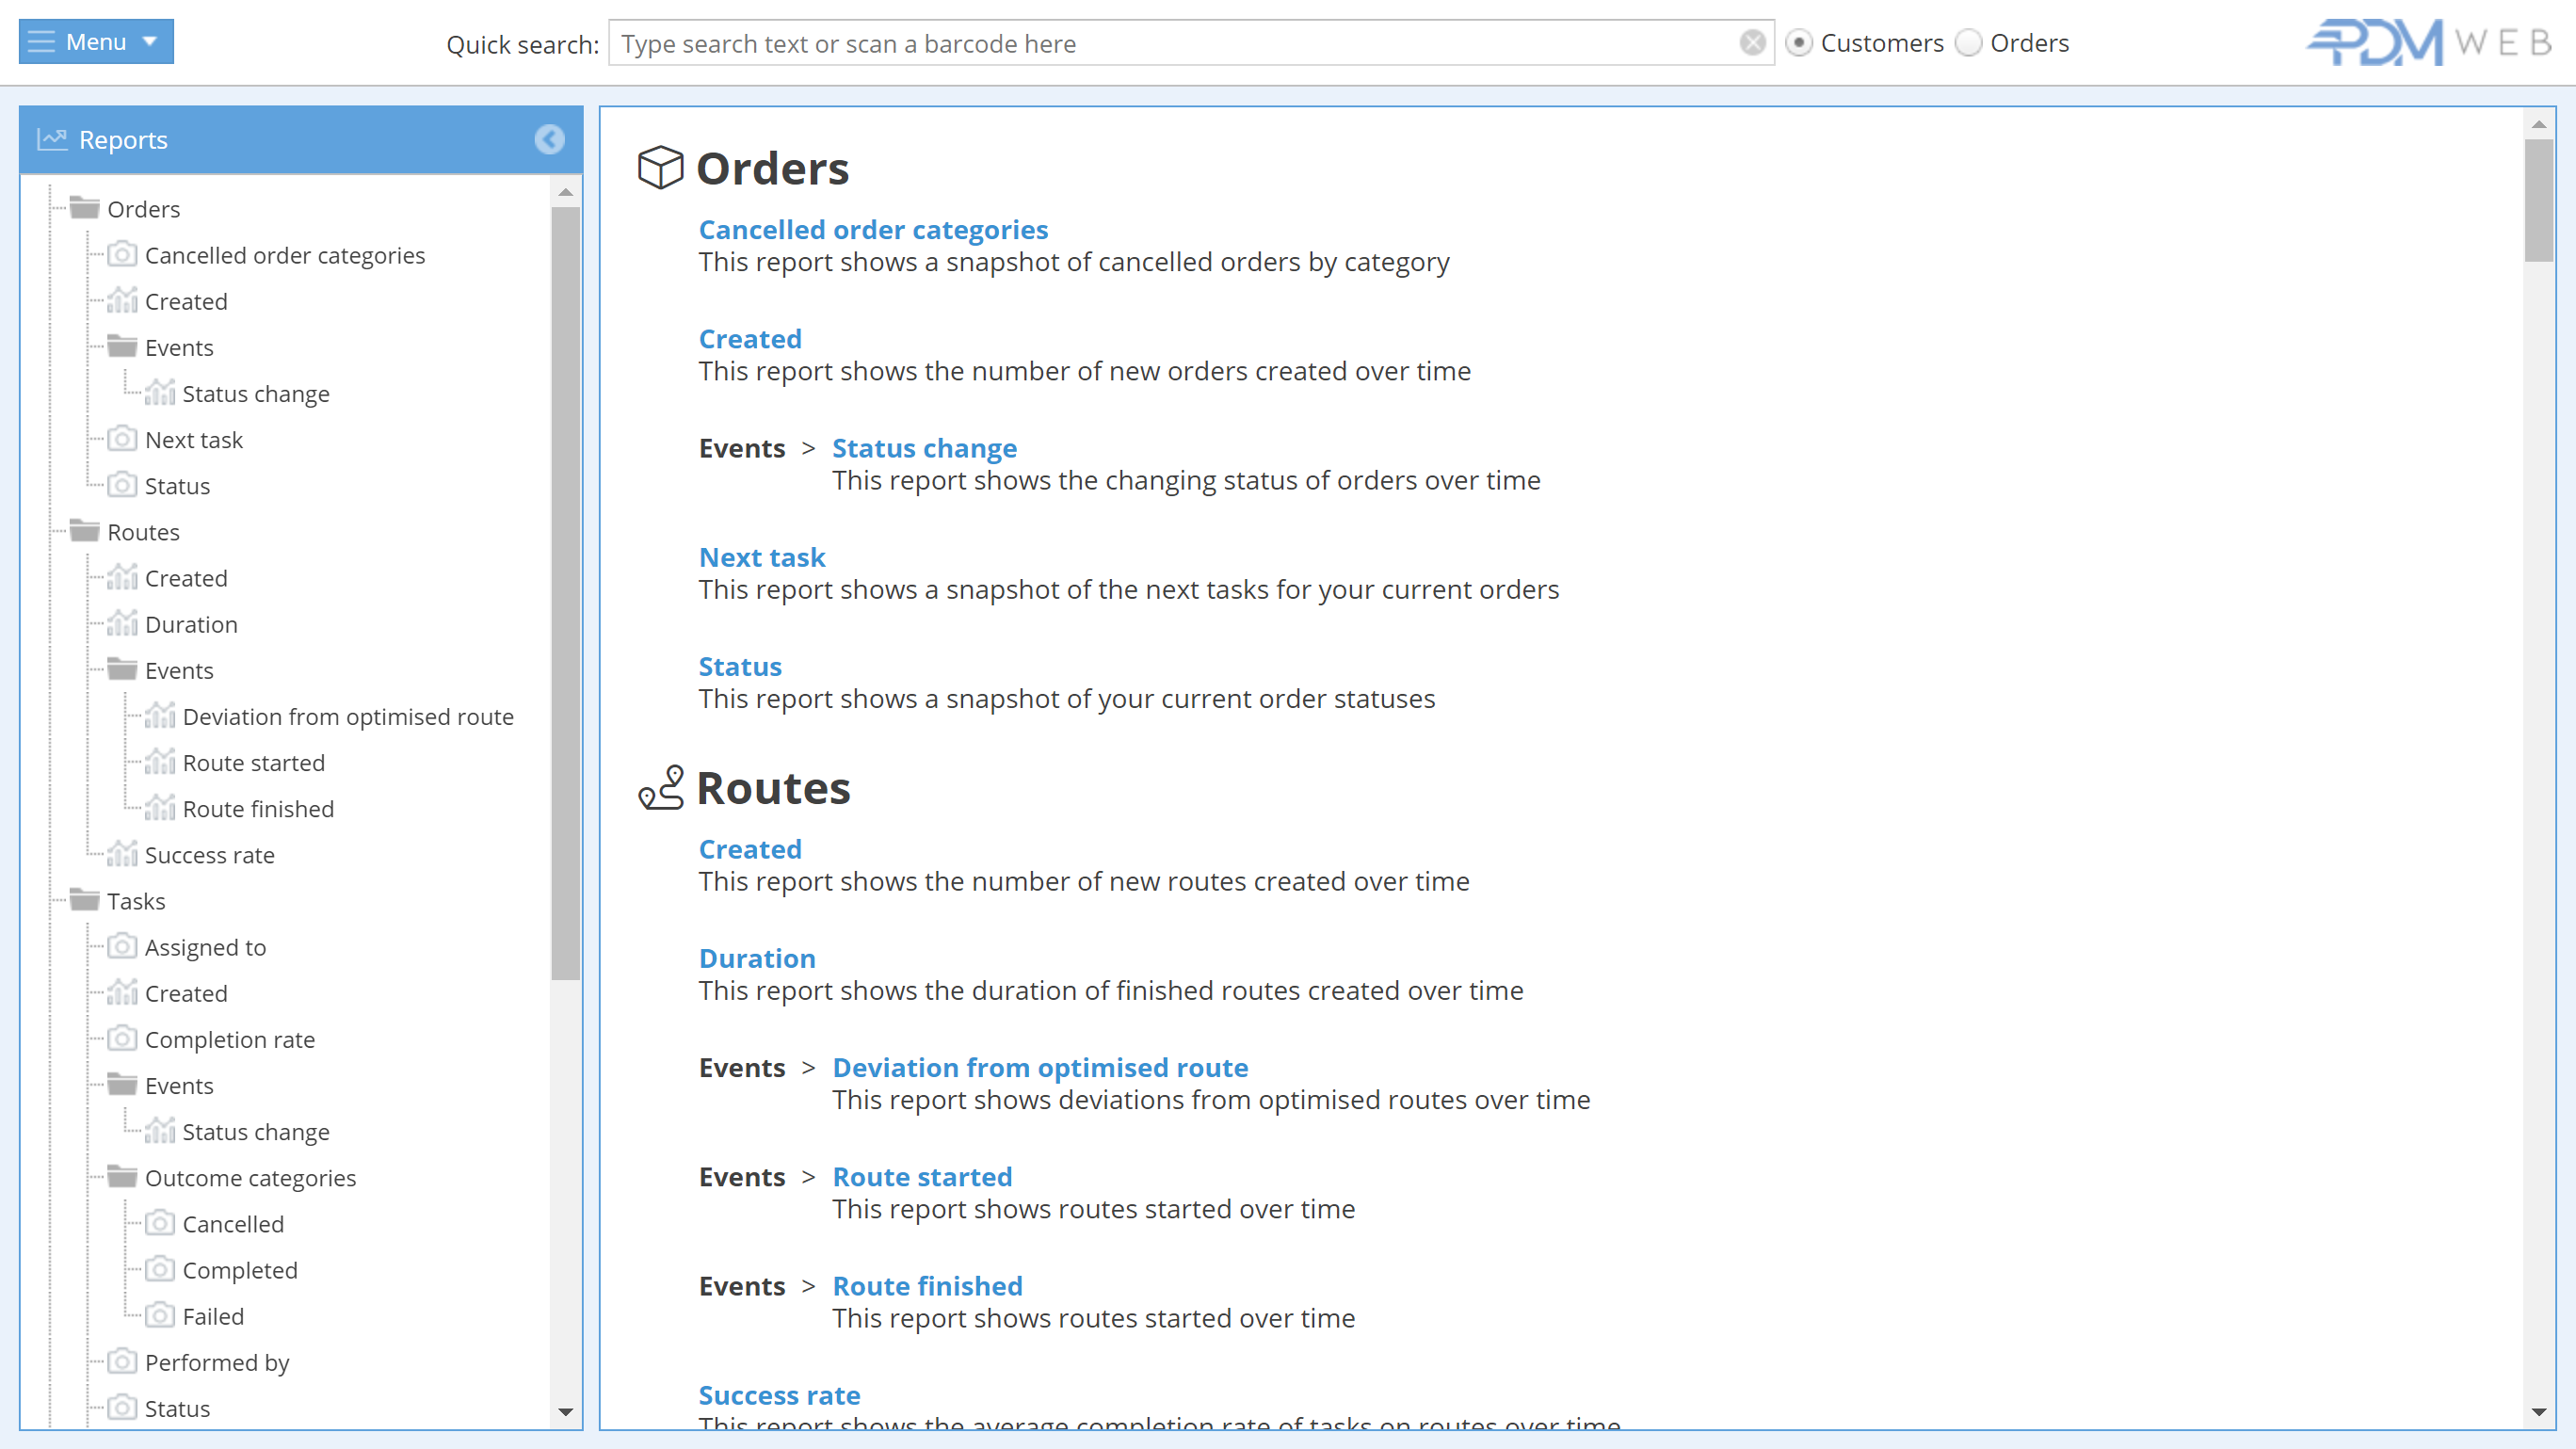
Task: Click scroll up arrow in Reports tree
Action: point(566,191)
